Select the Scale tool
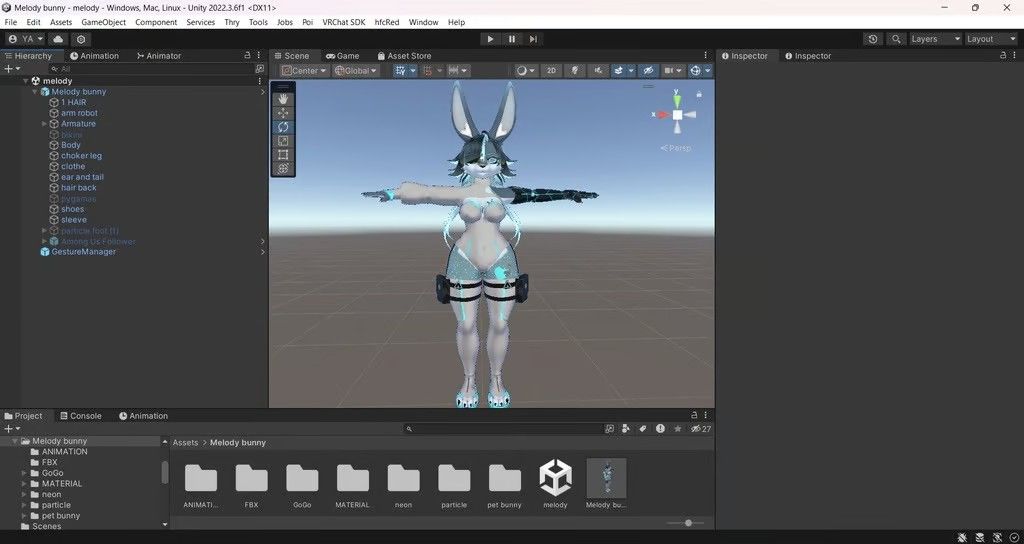The image size is (1024, 544). pyautogui.click(x=283, y=140)
